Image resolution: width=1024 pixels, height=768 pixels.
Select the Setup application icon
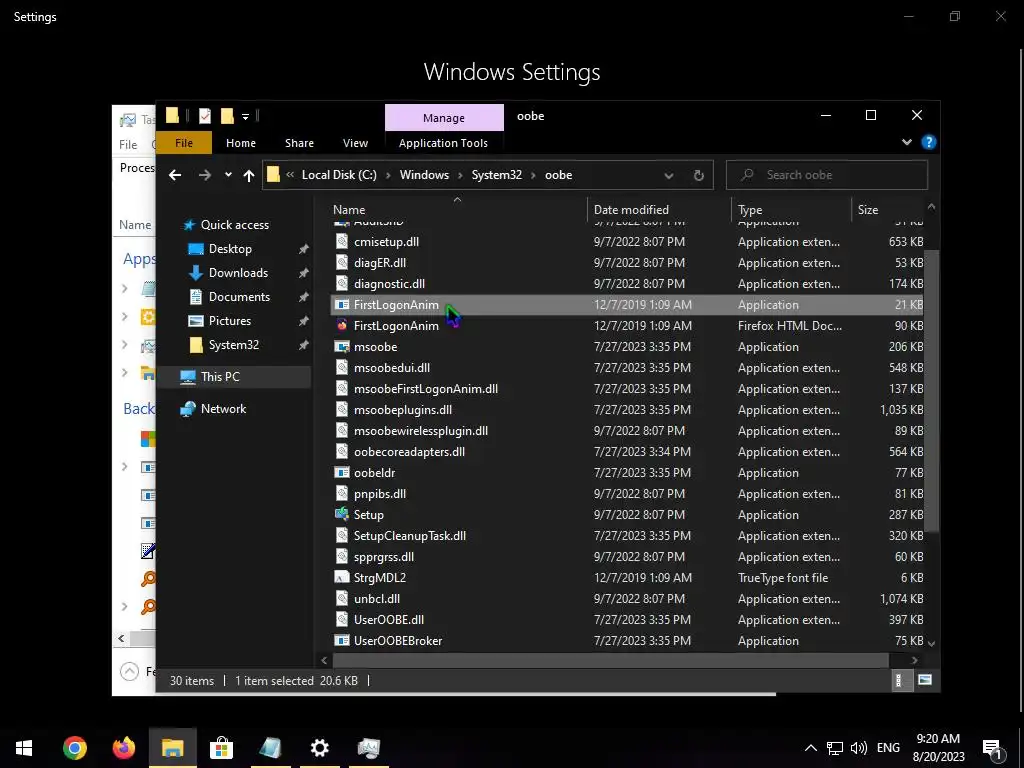point(342,515)
